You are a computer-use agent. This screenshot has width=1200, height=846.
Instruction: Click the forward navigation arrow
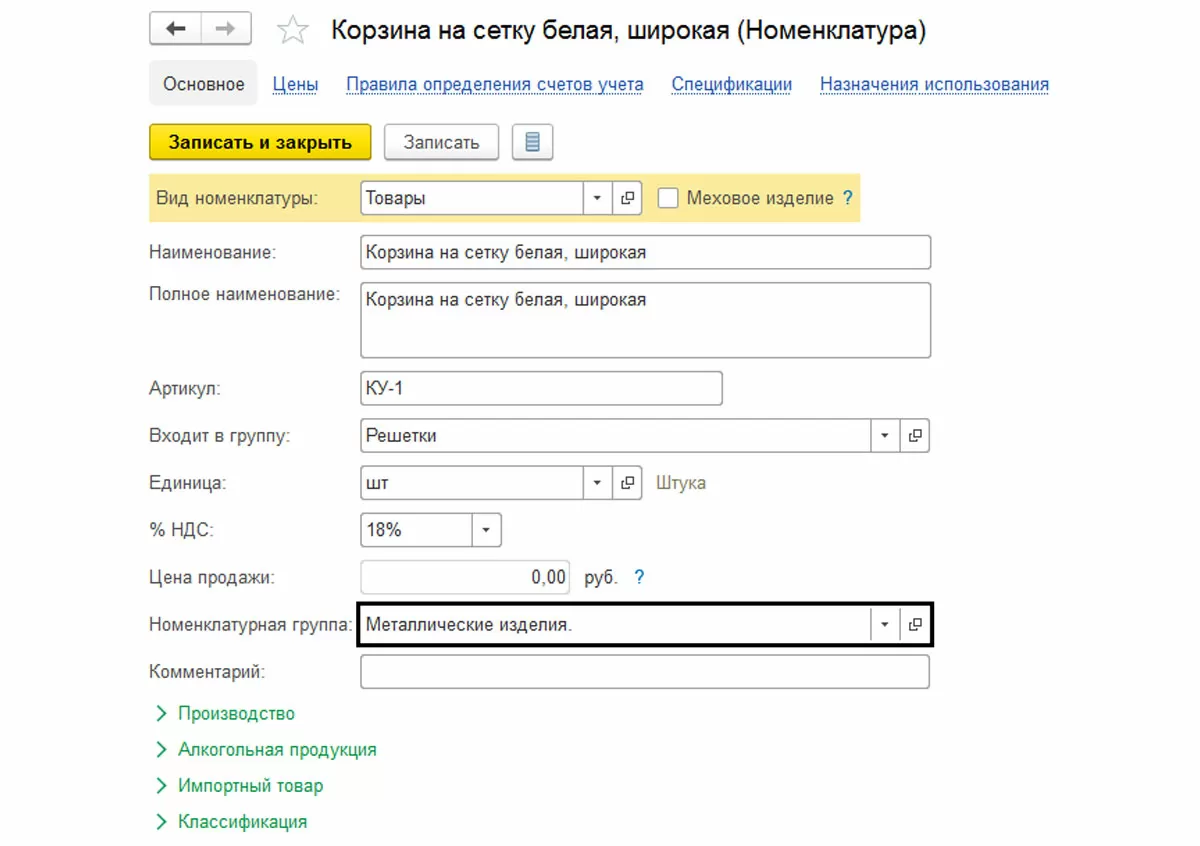click(x=225, y=29)
